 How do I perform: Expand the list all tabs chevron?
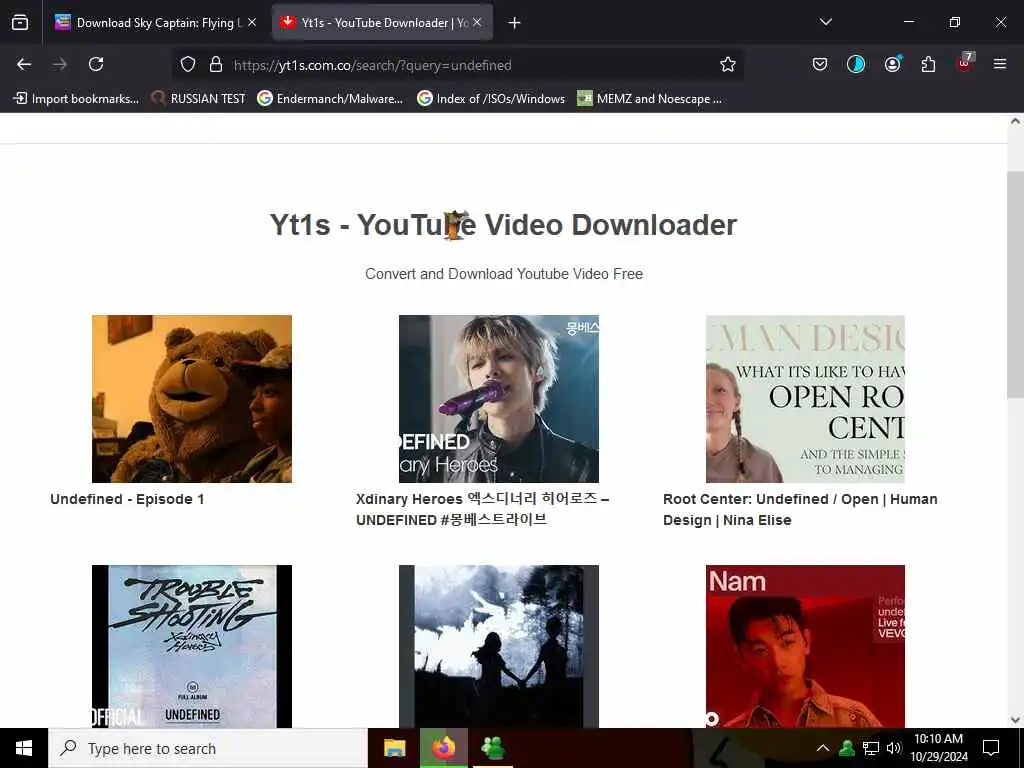tap(825, 22)
